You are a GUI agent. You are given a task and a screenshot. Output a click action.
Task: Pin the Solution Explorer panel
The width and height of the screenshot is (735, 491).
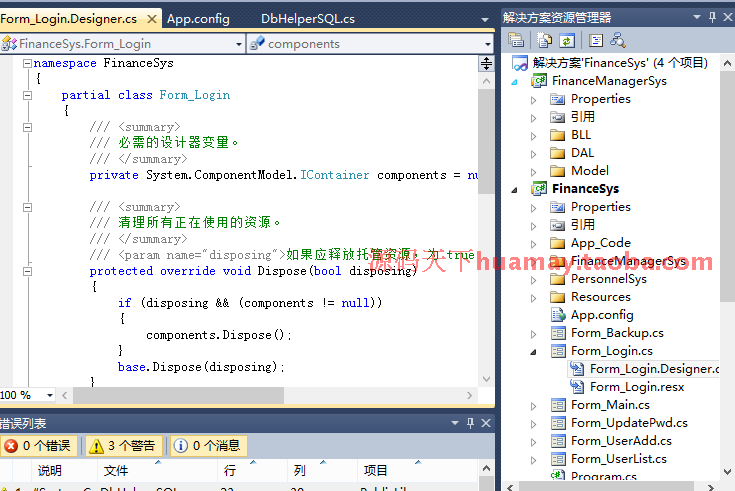click(712, 17)
